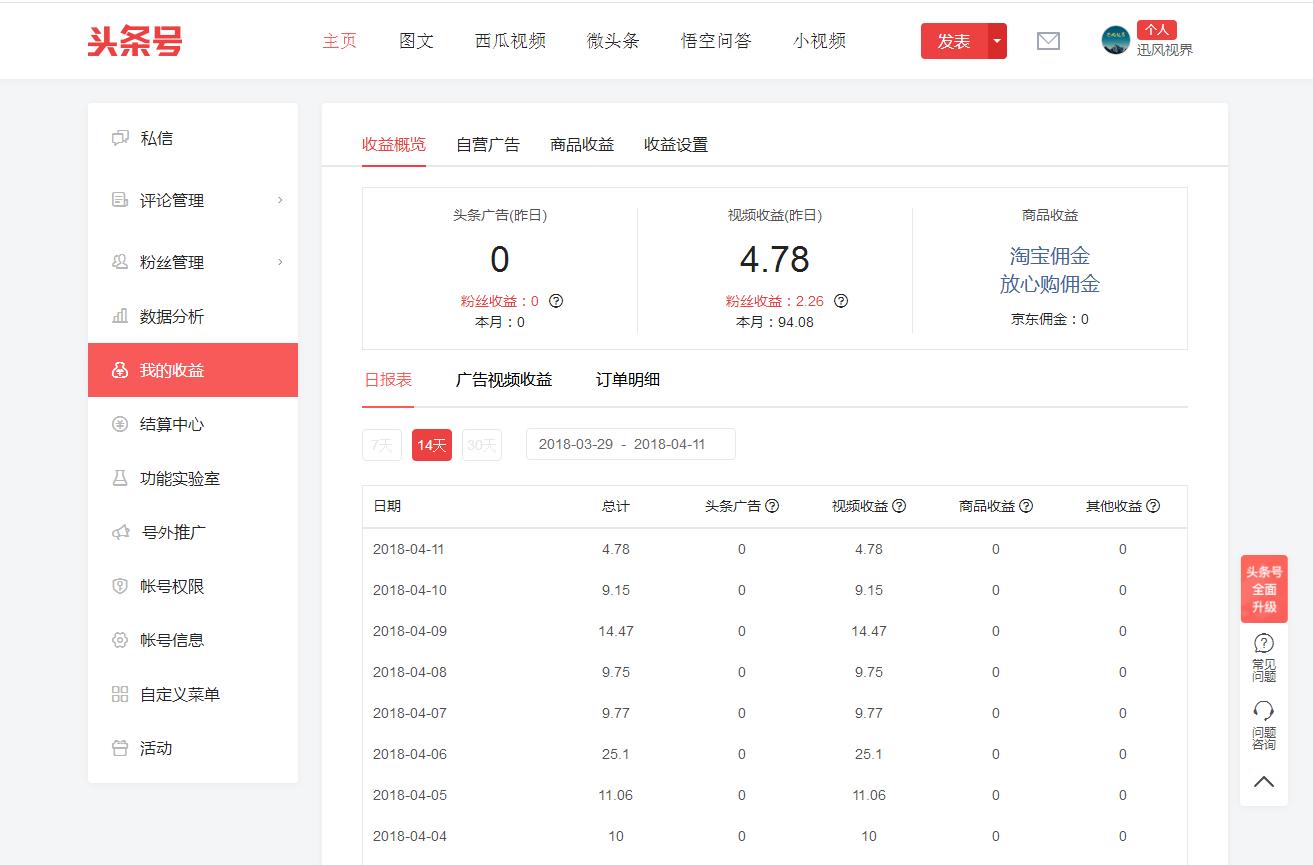Switch to 收益设置 tab
This screenshot has height=865, width=1313.
pos(676,144)
